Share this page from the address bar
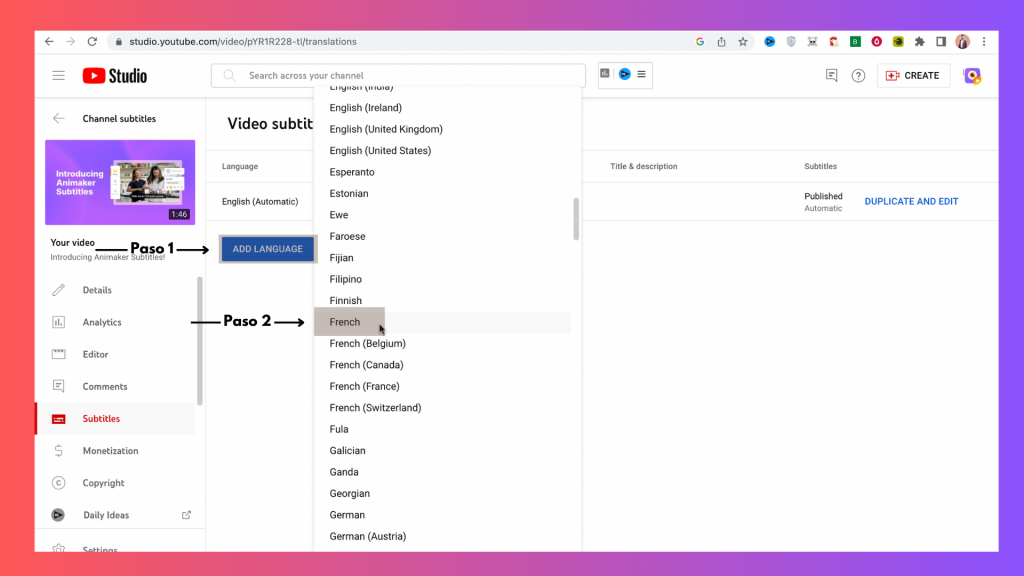 [x=721, y=41]
